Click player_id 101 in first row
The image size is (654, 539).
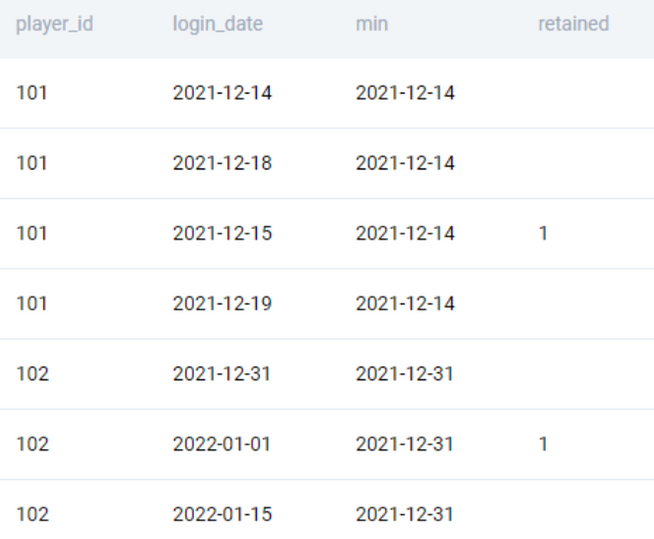[32, 93]
